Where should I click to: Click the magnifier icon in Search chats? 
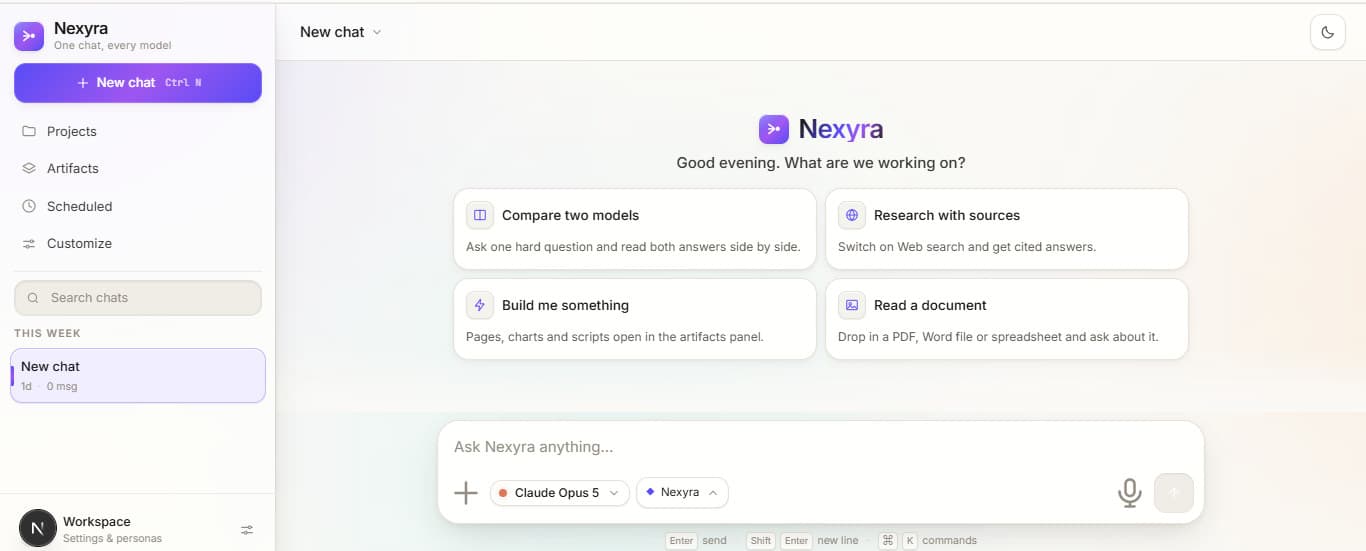[x=33, y=298]
